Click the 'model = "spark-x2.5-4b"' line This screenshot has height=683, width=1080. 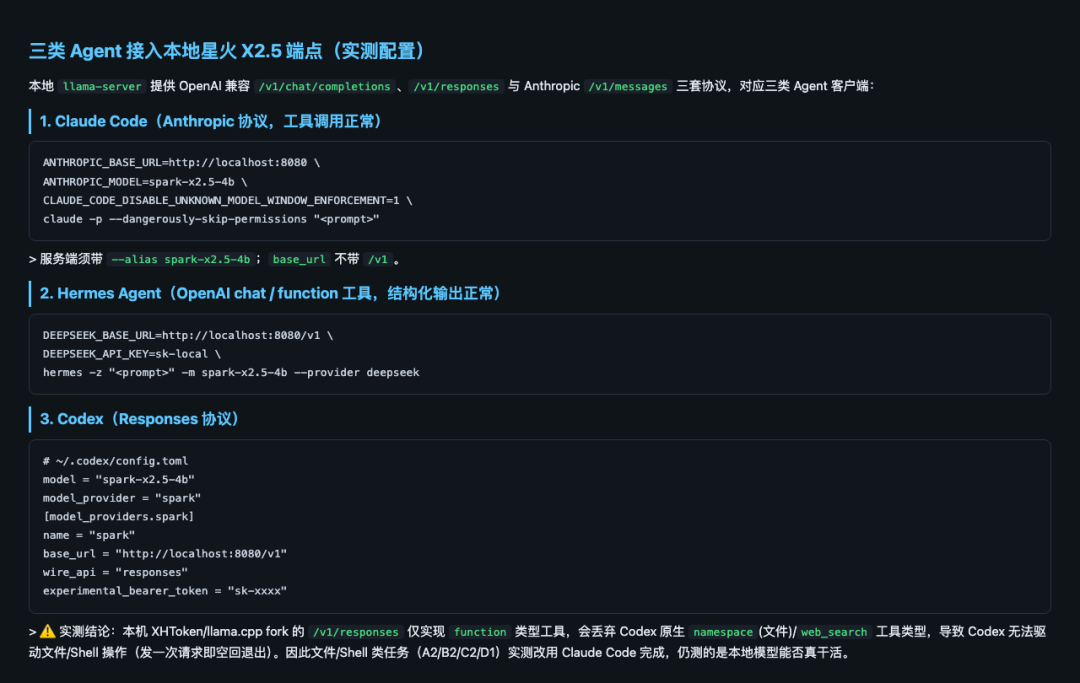118,479
